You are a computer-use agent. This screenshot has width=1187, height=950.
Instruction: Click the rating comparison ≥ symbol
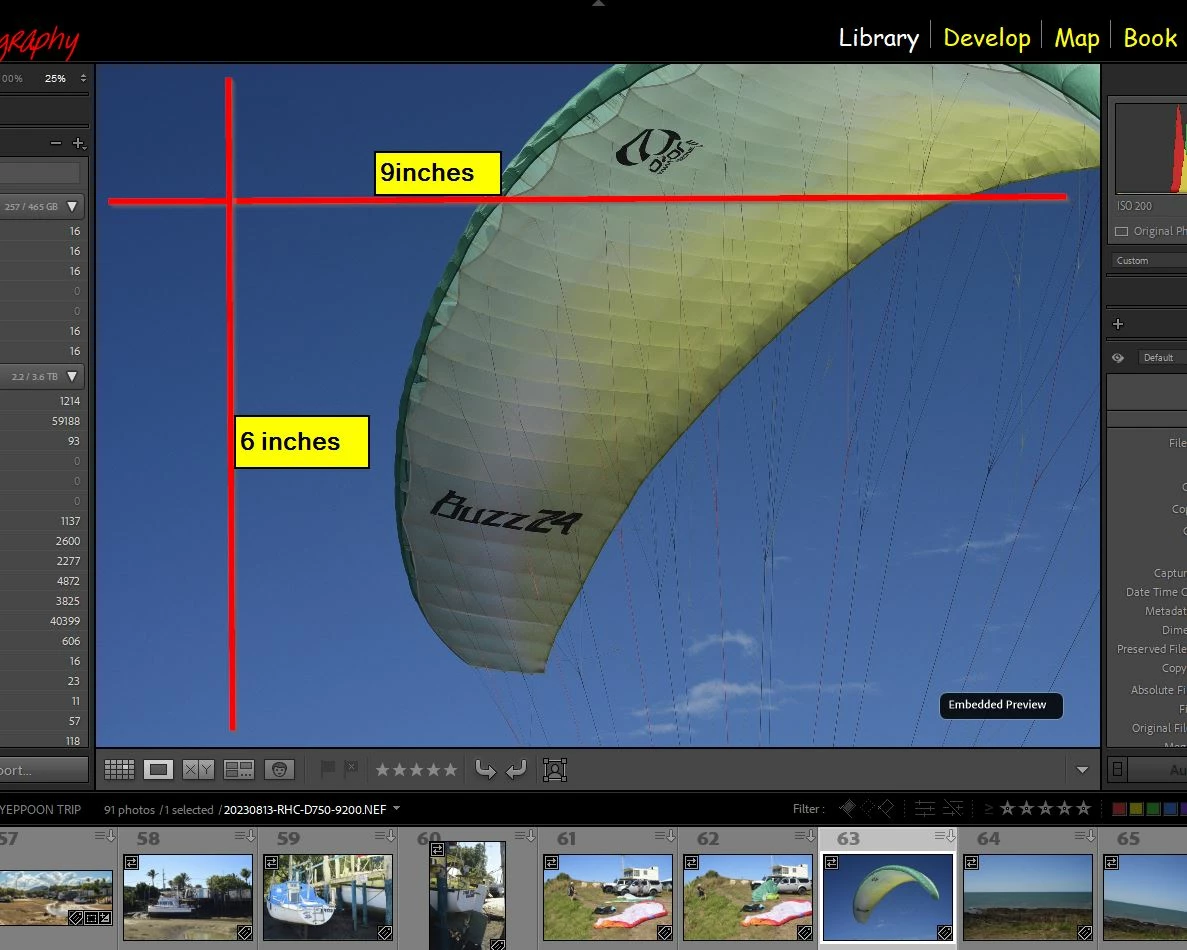988,809
